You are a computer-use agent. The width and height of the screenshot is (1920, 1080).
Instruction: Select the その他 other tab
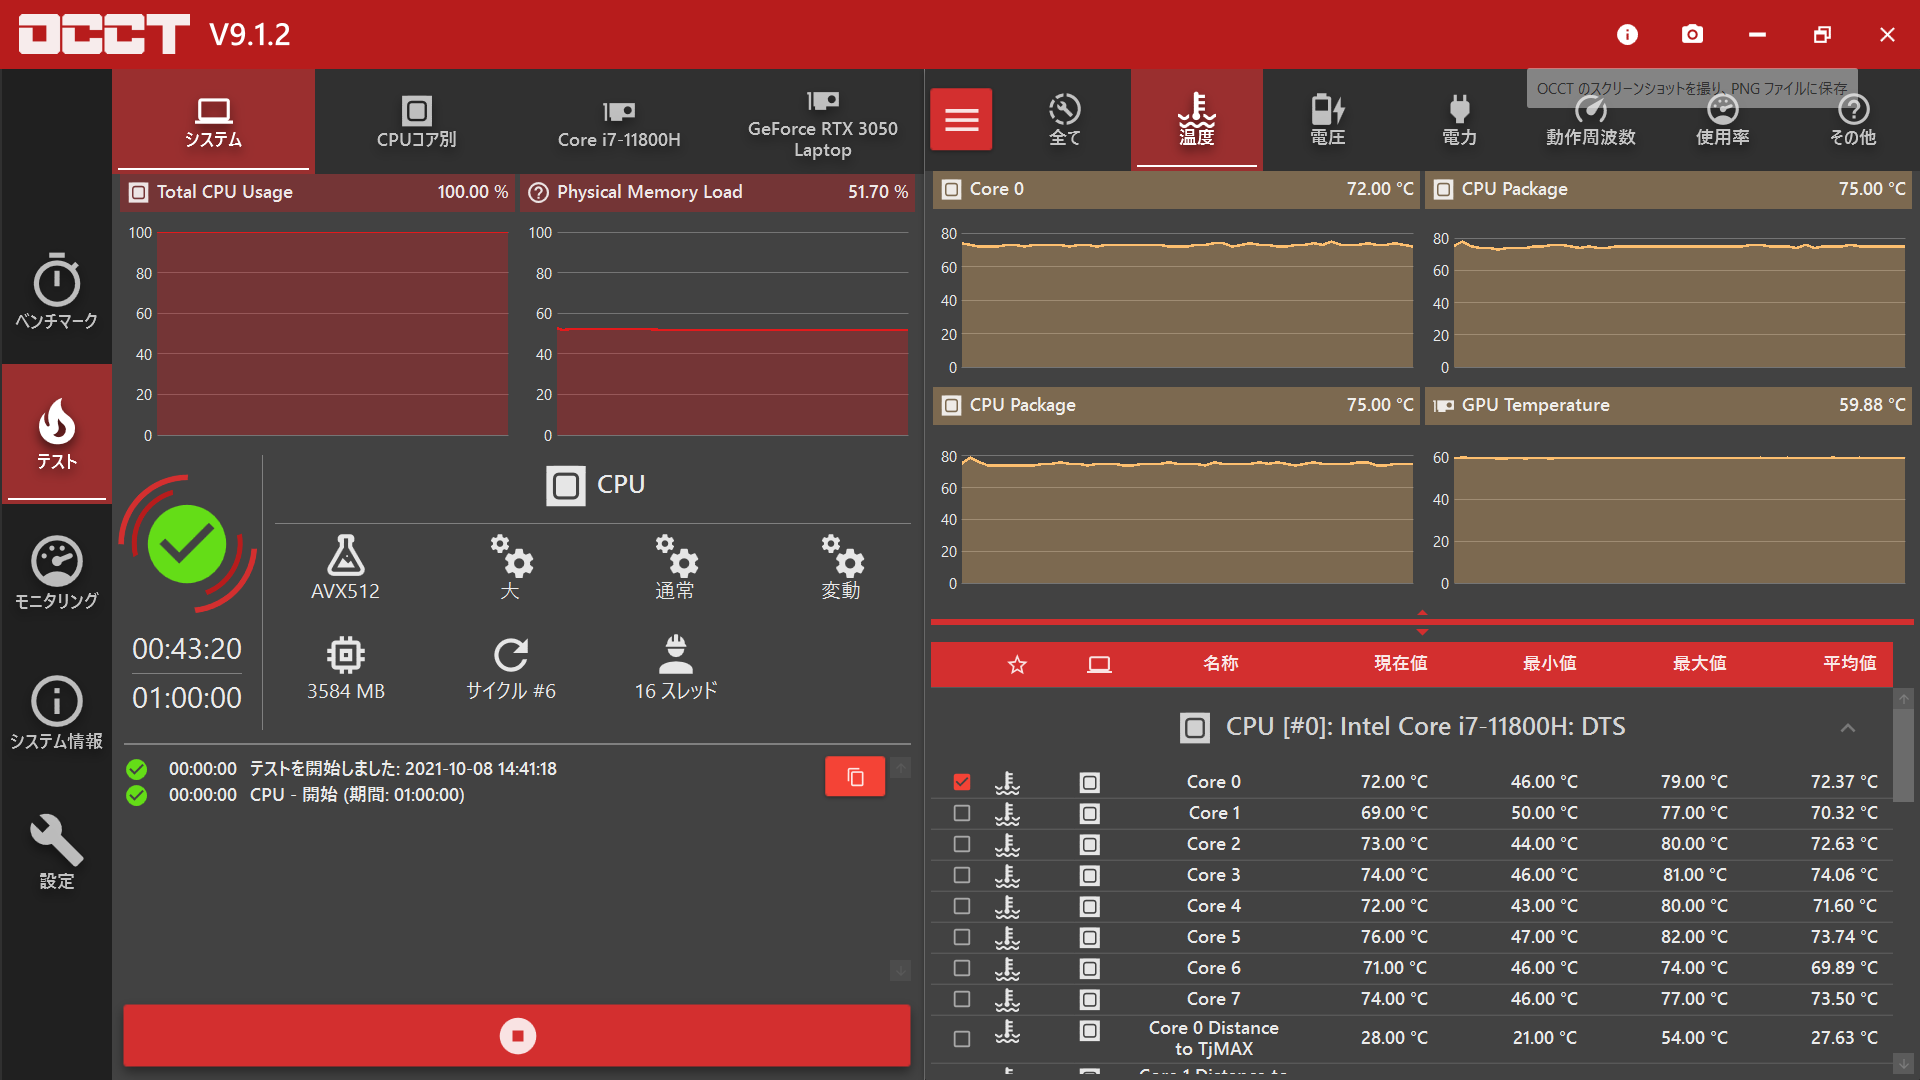tap(1853, 120)
